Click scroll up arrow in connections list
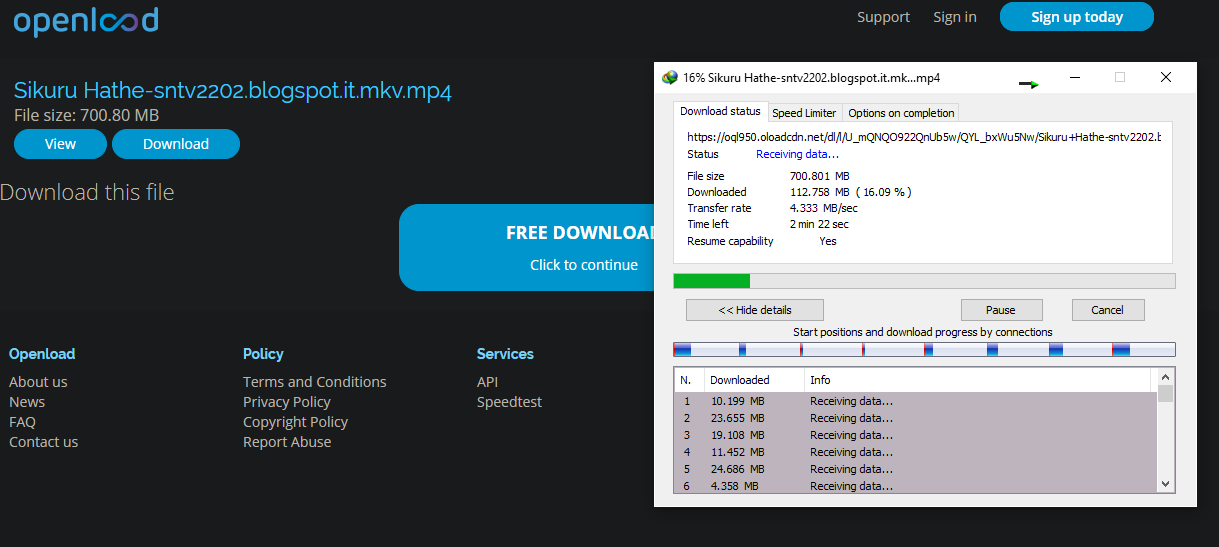 click(1165, 377)
